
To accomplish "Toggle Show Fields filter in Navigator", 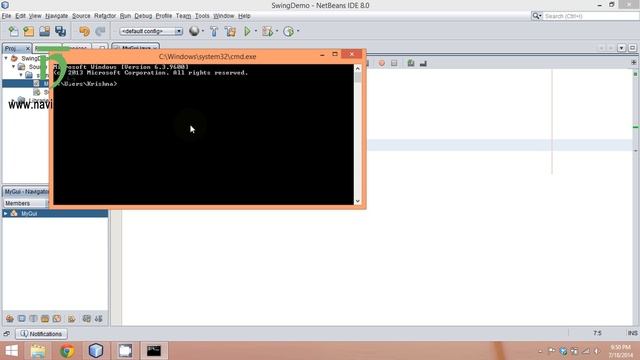I will [x=22, y=319].
